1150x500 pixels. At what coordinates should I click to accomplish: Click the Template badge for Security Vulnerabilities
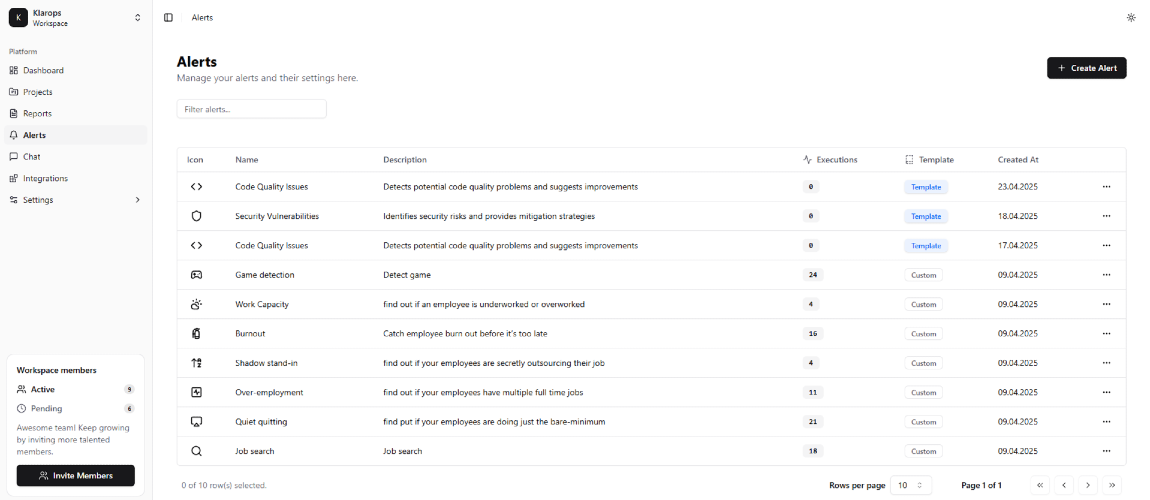pos(926,216)
